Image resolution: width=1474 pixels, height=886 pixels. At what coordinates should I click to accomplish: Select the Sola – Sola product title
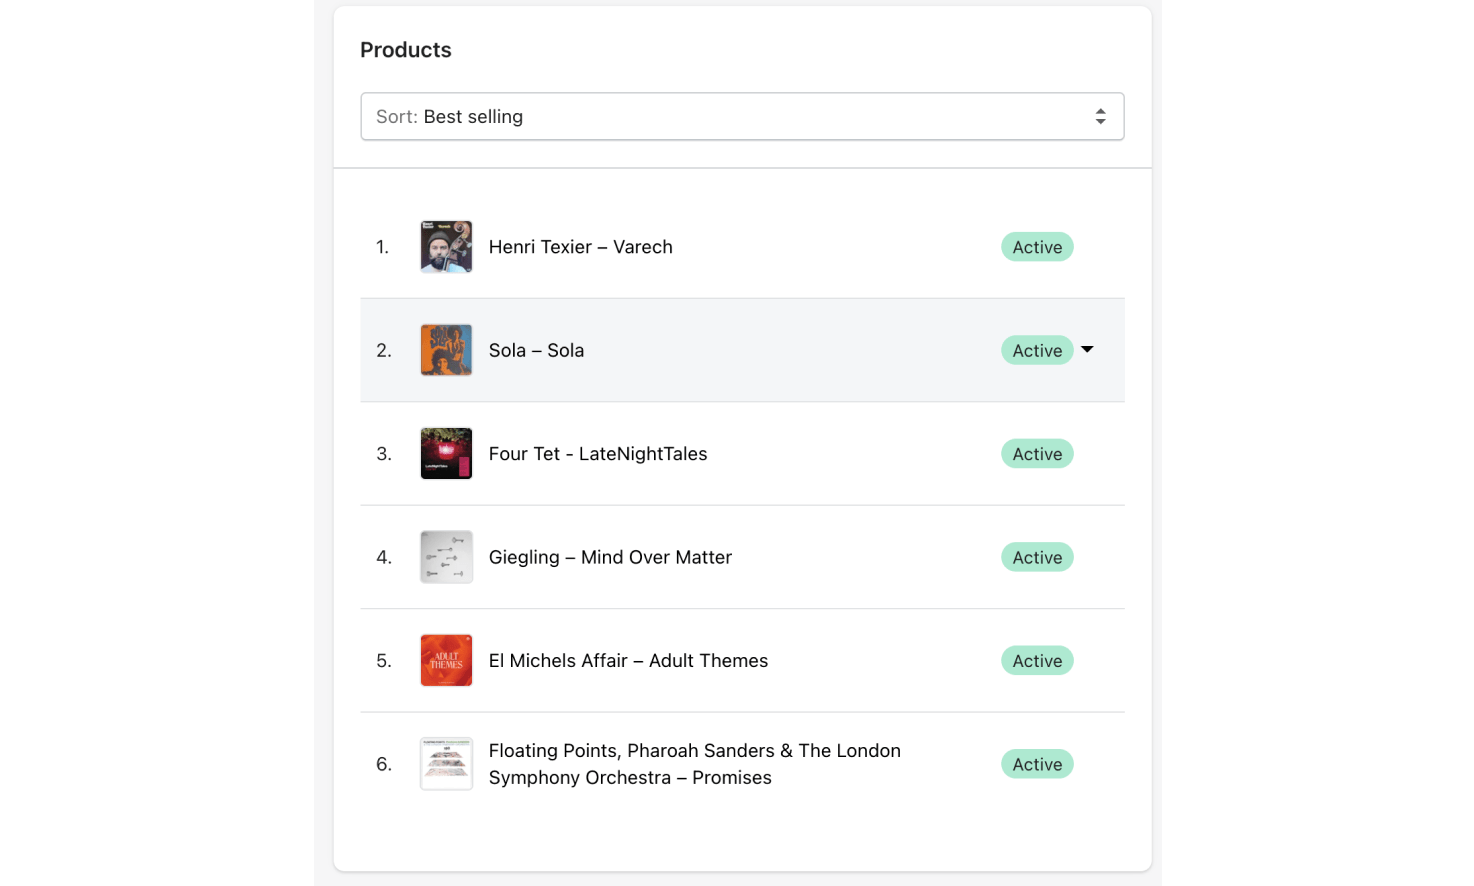pyautogui.click(x=536, y=350)
